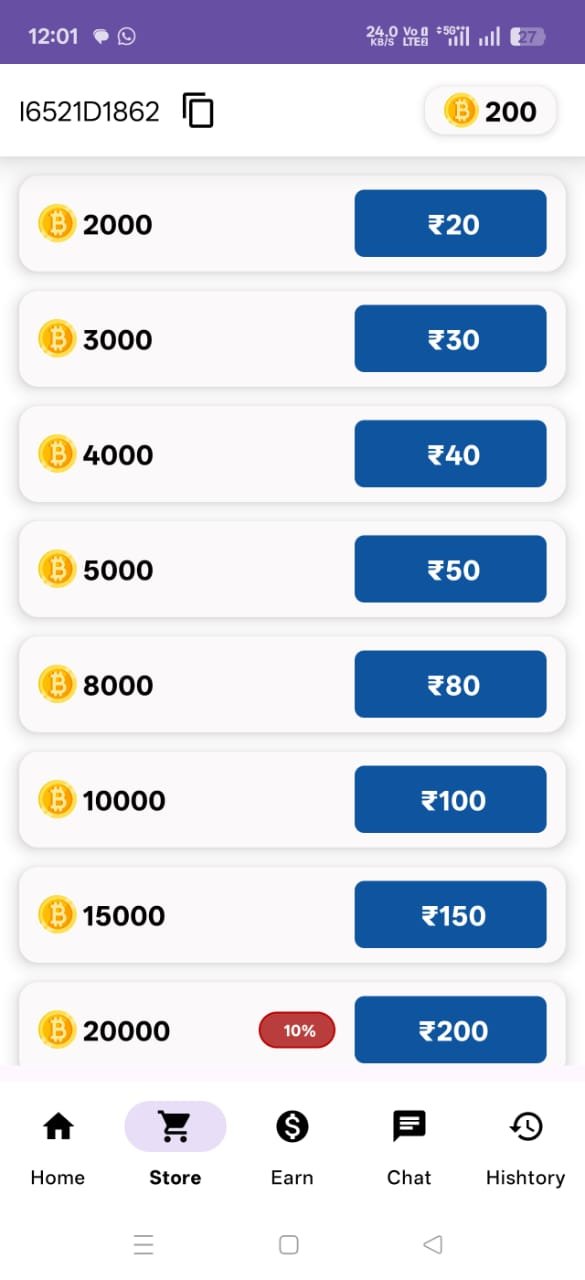Image resolution: width=585 pixels, height=1280 pixels.
Task: Open Earn via the dollar icon
Action: (x=291, y=1126)
